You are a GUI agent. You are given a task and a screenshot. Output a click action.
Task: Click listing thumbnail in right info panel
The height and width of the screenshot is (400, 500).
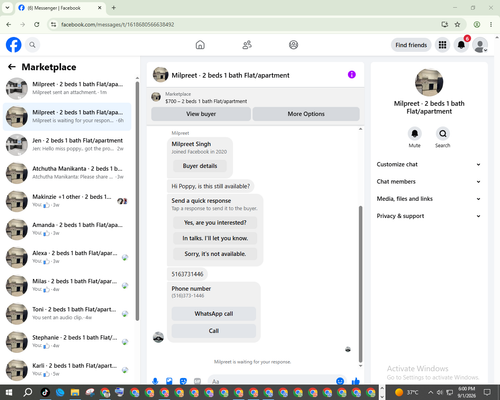coord(429,82)
